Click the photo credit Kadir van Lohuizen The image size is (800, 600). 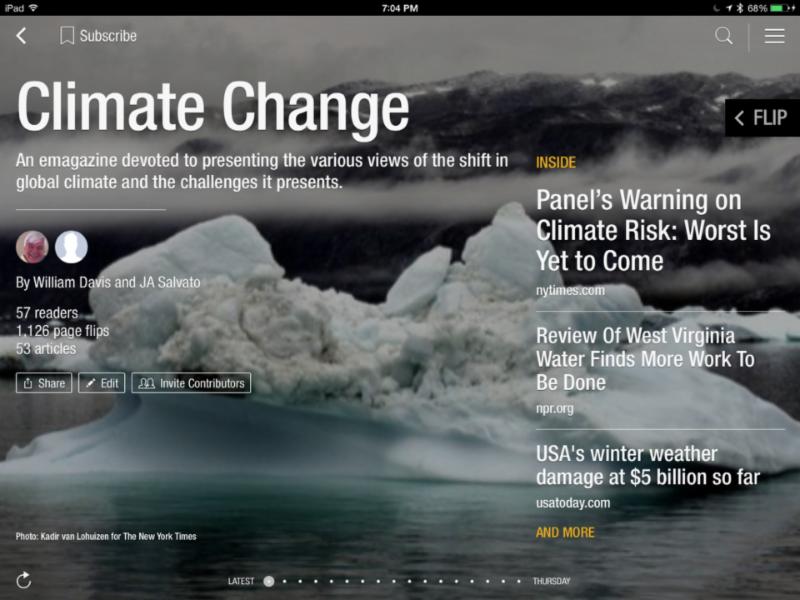click(106, 536)
